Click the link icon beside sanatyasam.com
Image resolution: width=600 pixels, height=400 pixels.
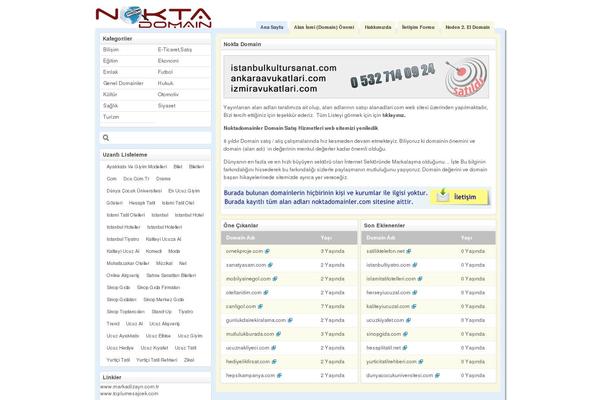(270, 265)
